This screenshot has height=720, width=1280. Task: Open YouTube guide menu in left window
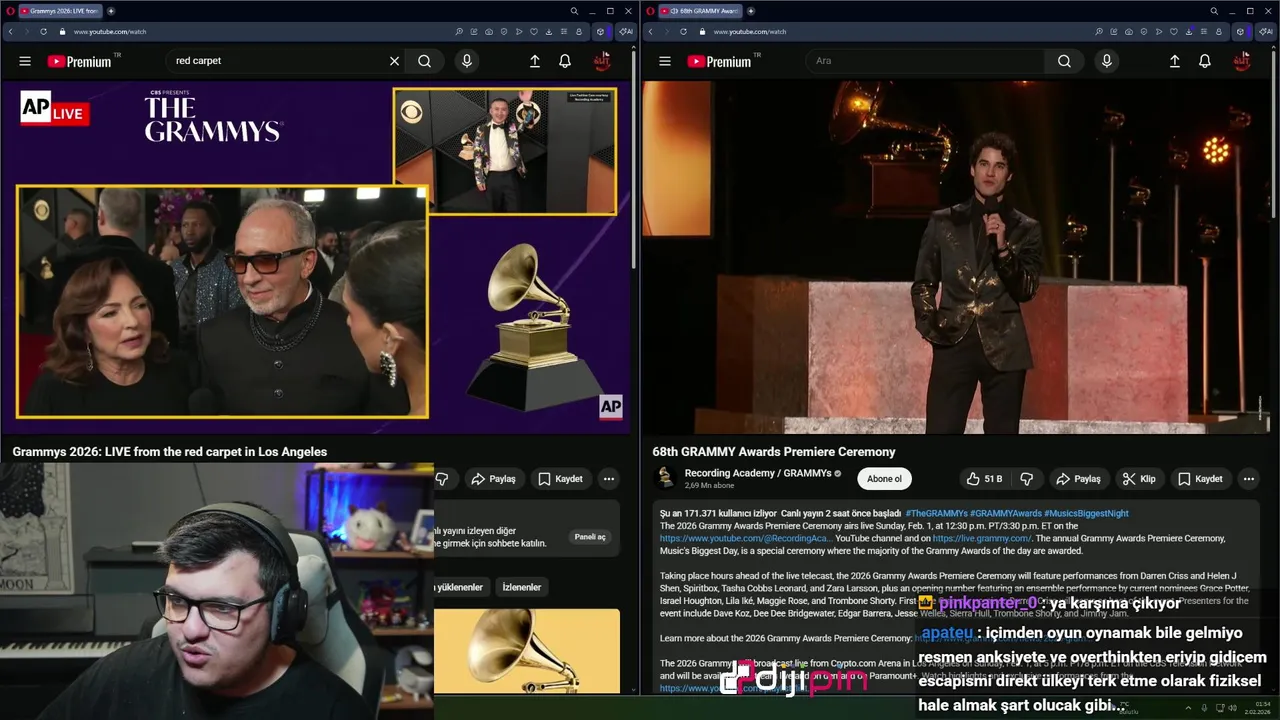(25, 61)
